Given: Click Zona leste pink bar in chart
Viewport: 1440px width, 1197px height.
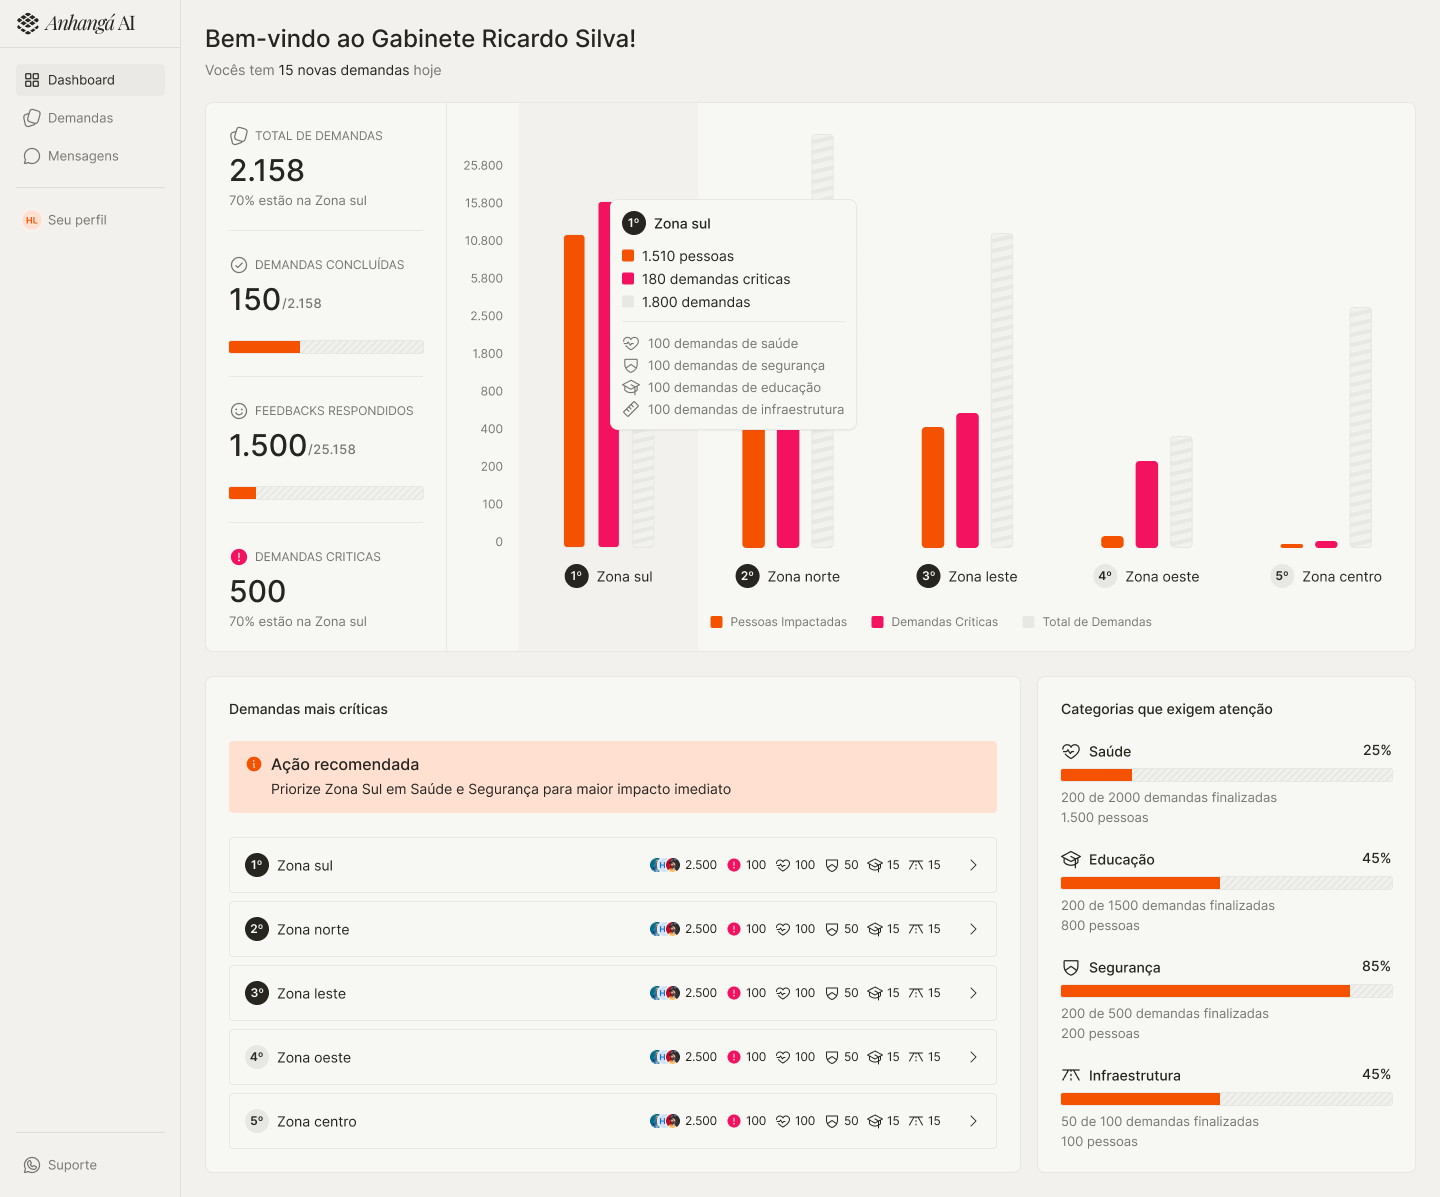Looking at the screenshot, I should (x=967, y=480).
